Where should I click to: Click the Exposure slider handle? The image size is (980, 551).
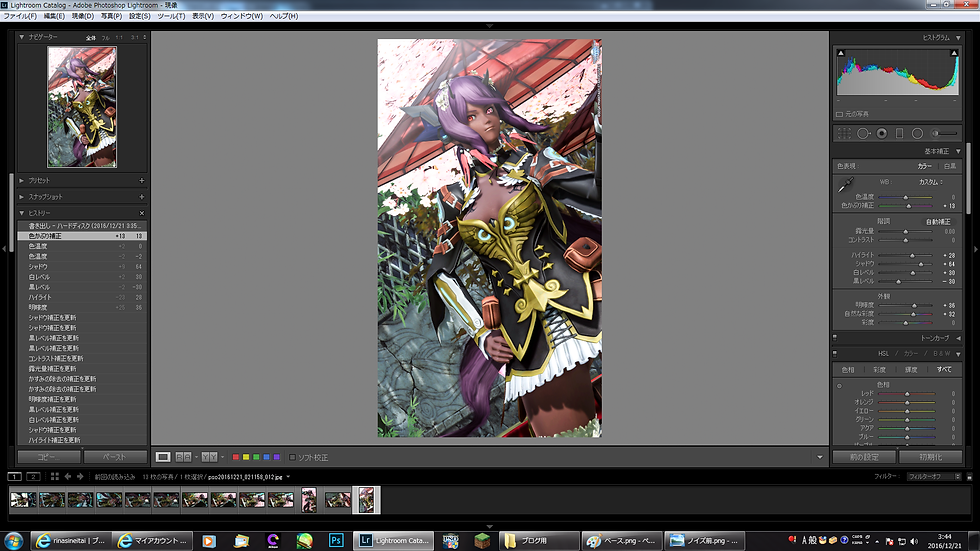[x=906, y=232]
